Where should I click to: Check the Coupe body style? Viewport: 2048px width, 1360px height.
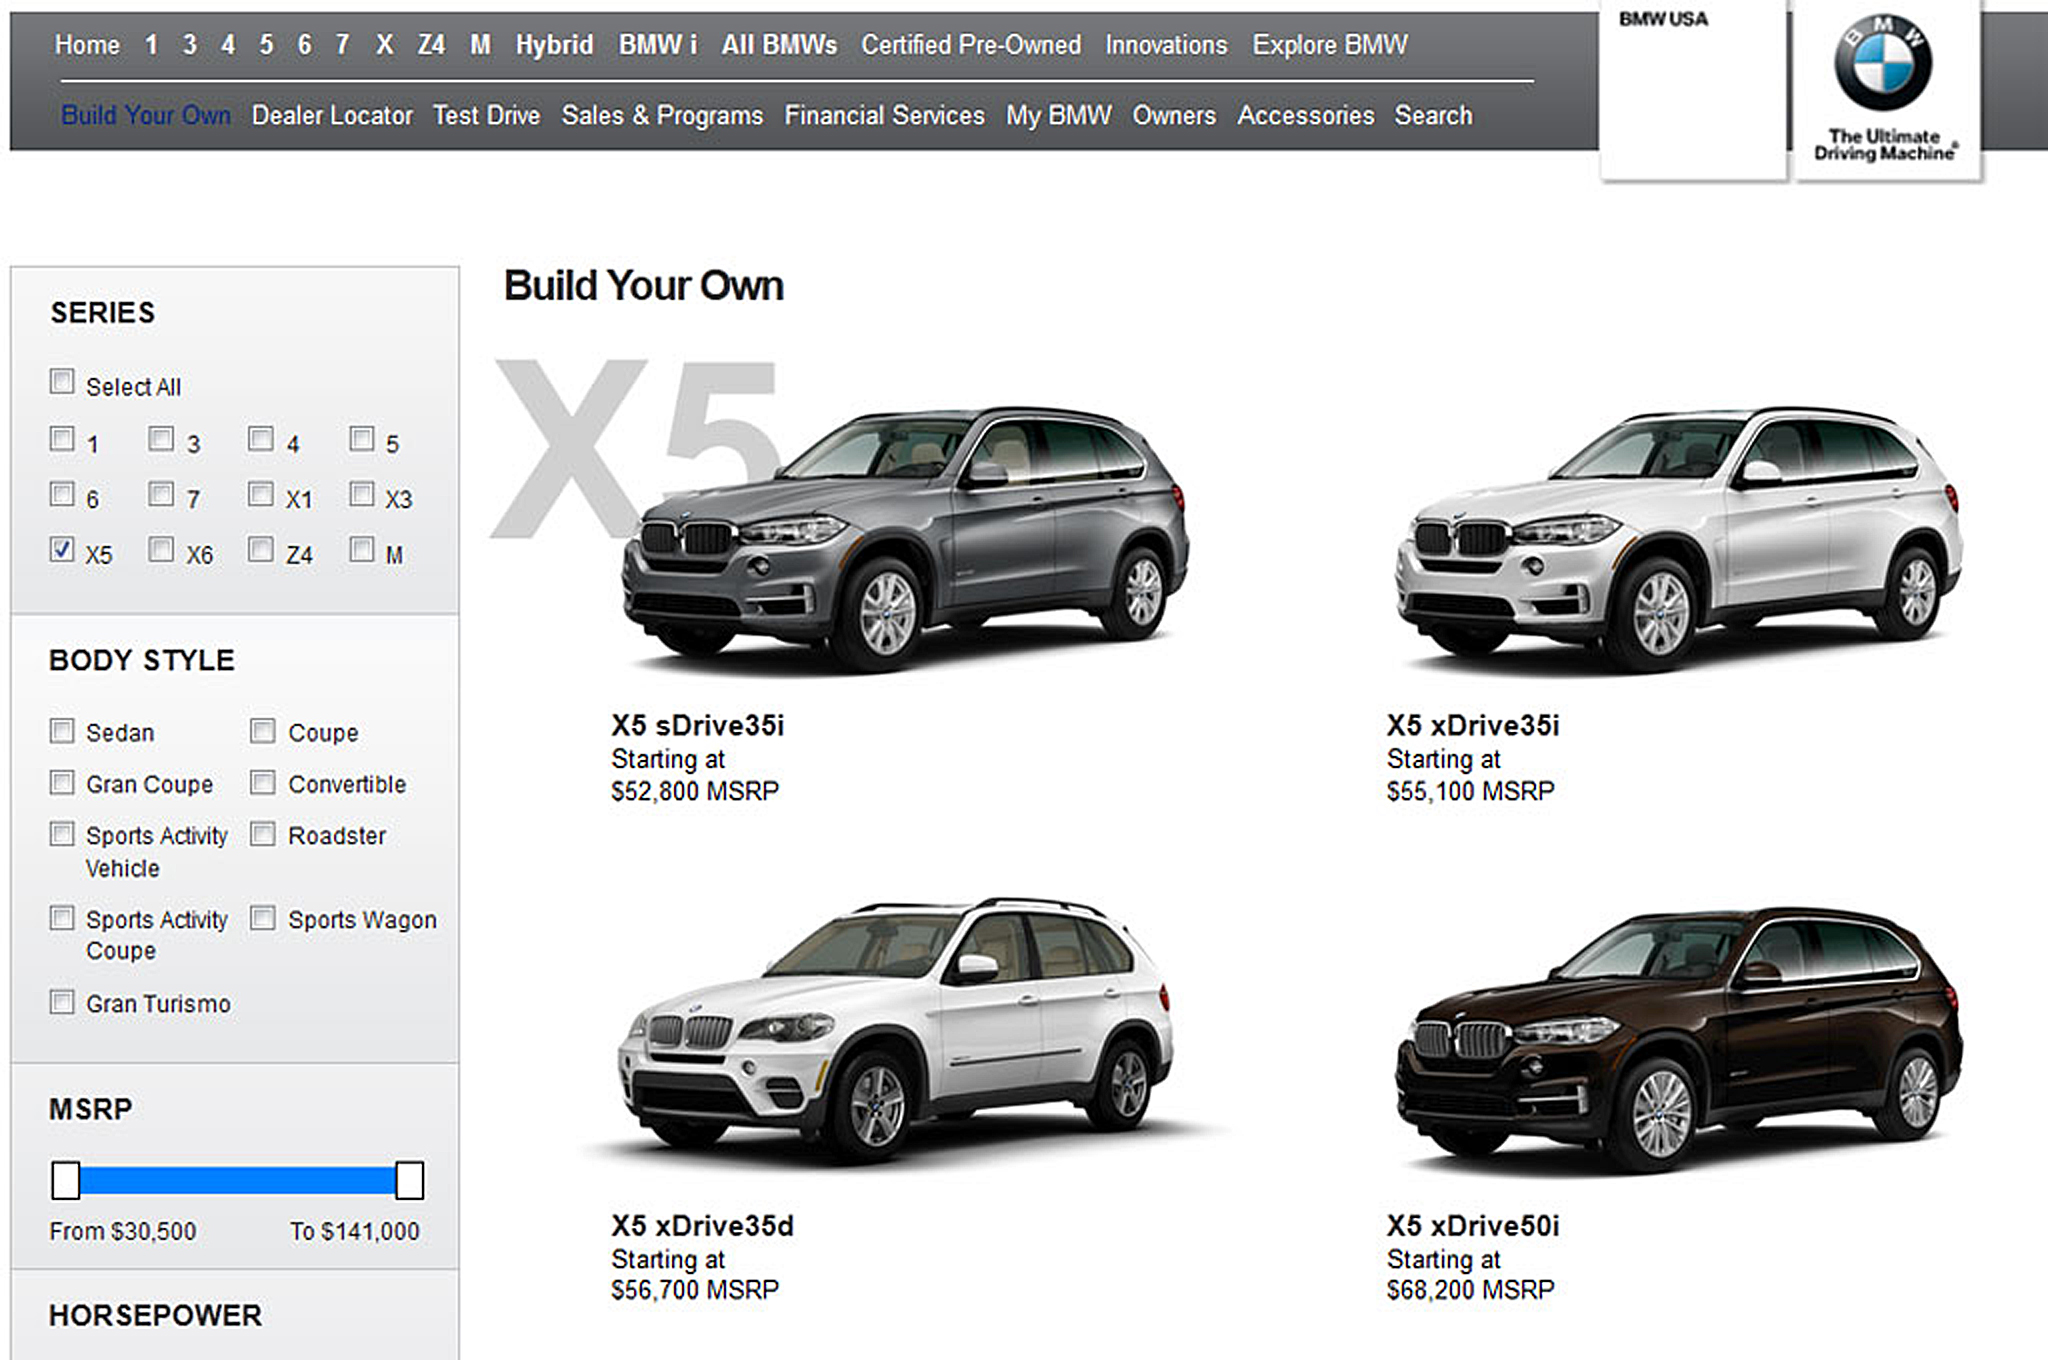pyautogui.click(x=263, y=731)
